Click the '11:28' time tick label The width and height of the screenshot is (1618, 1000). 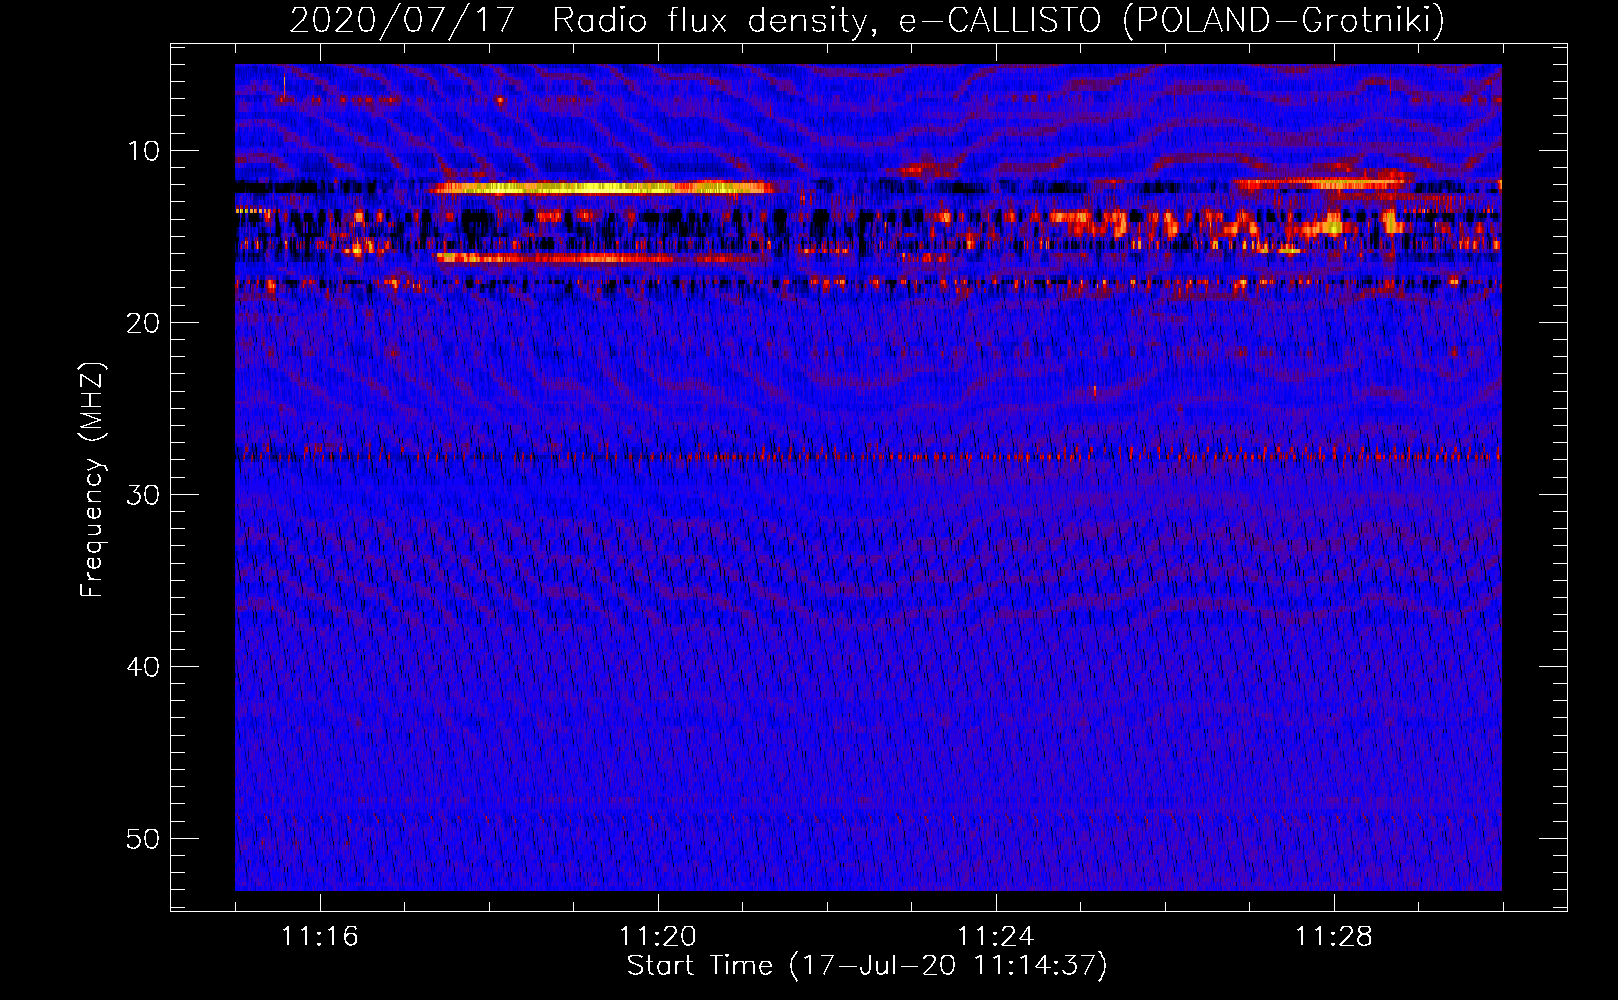tap(1334, 937)
